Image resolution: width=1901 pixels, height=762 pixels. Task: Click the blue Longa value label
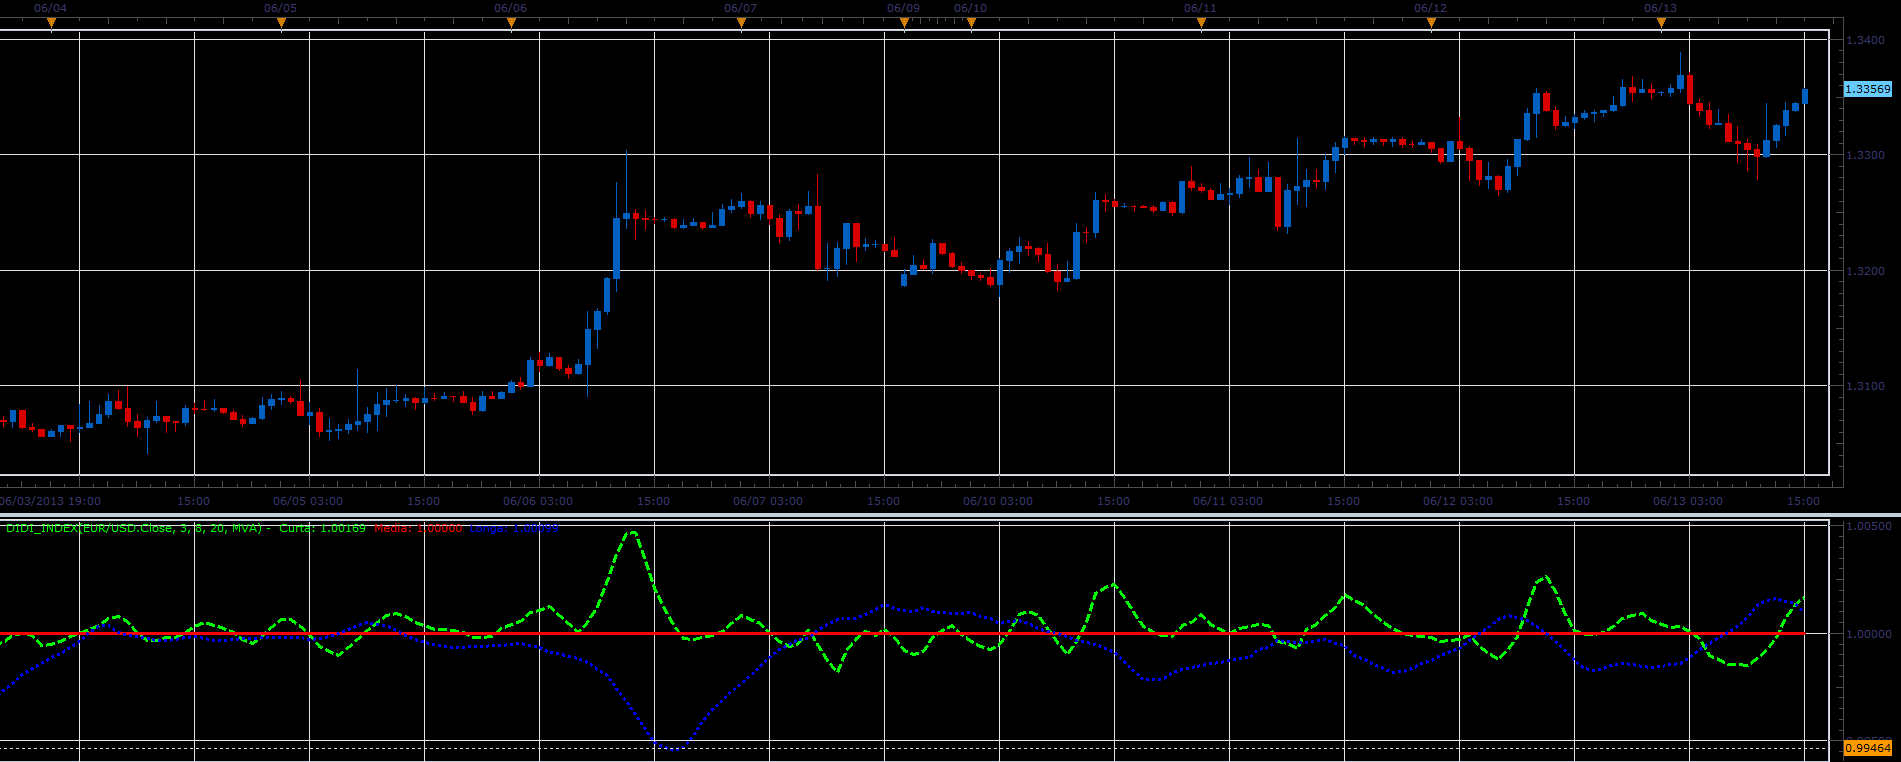(514, 528)
